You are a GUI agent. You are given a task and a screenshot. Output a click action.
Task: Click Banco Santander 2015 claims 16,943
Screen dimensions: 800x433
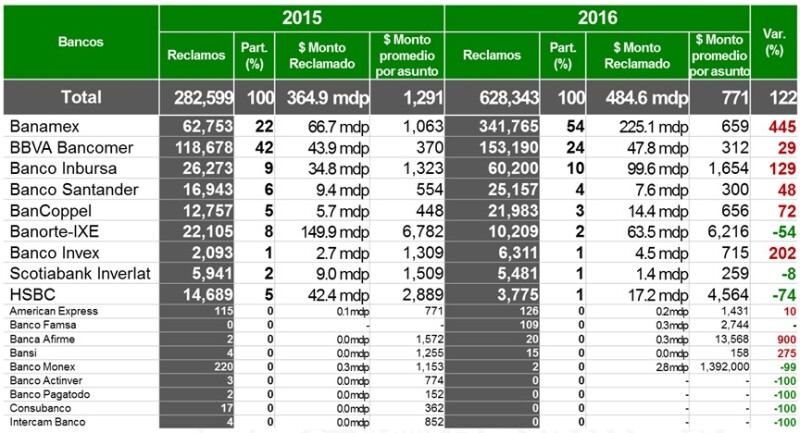pyautogui.click(x=208, y=190)
